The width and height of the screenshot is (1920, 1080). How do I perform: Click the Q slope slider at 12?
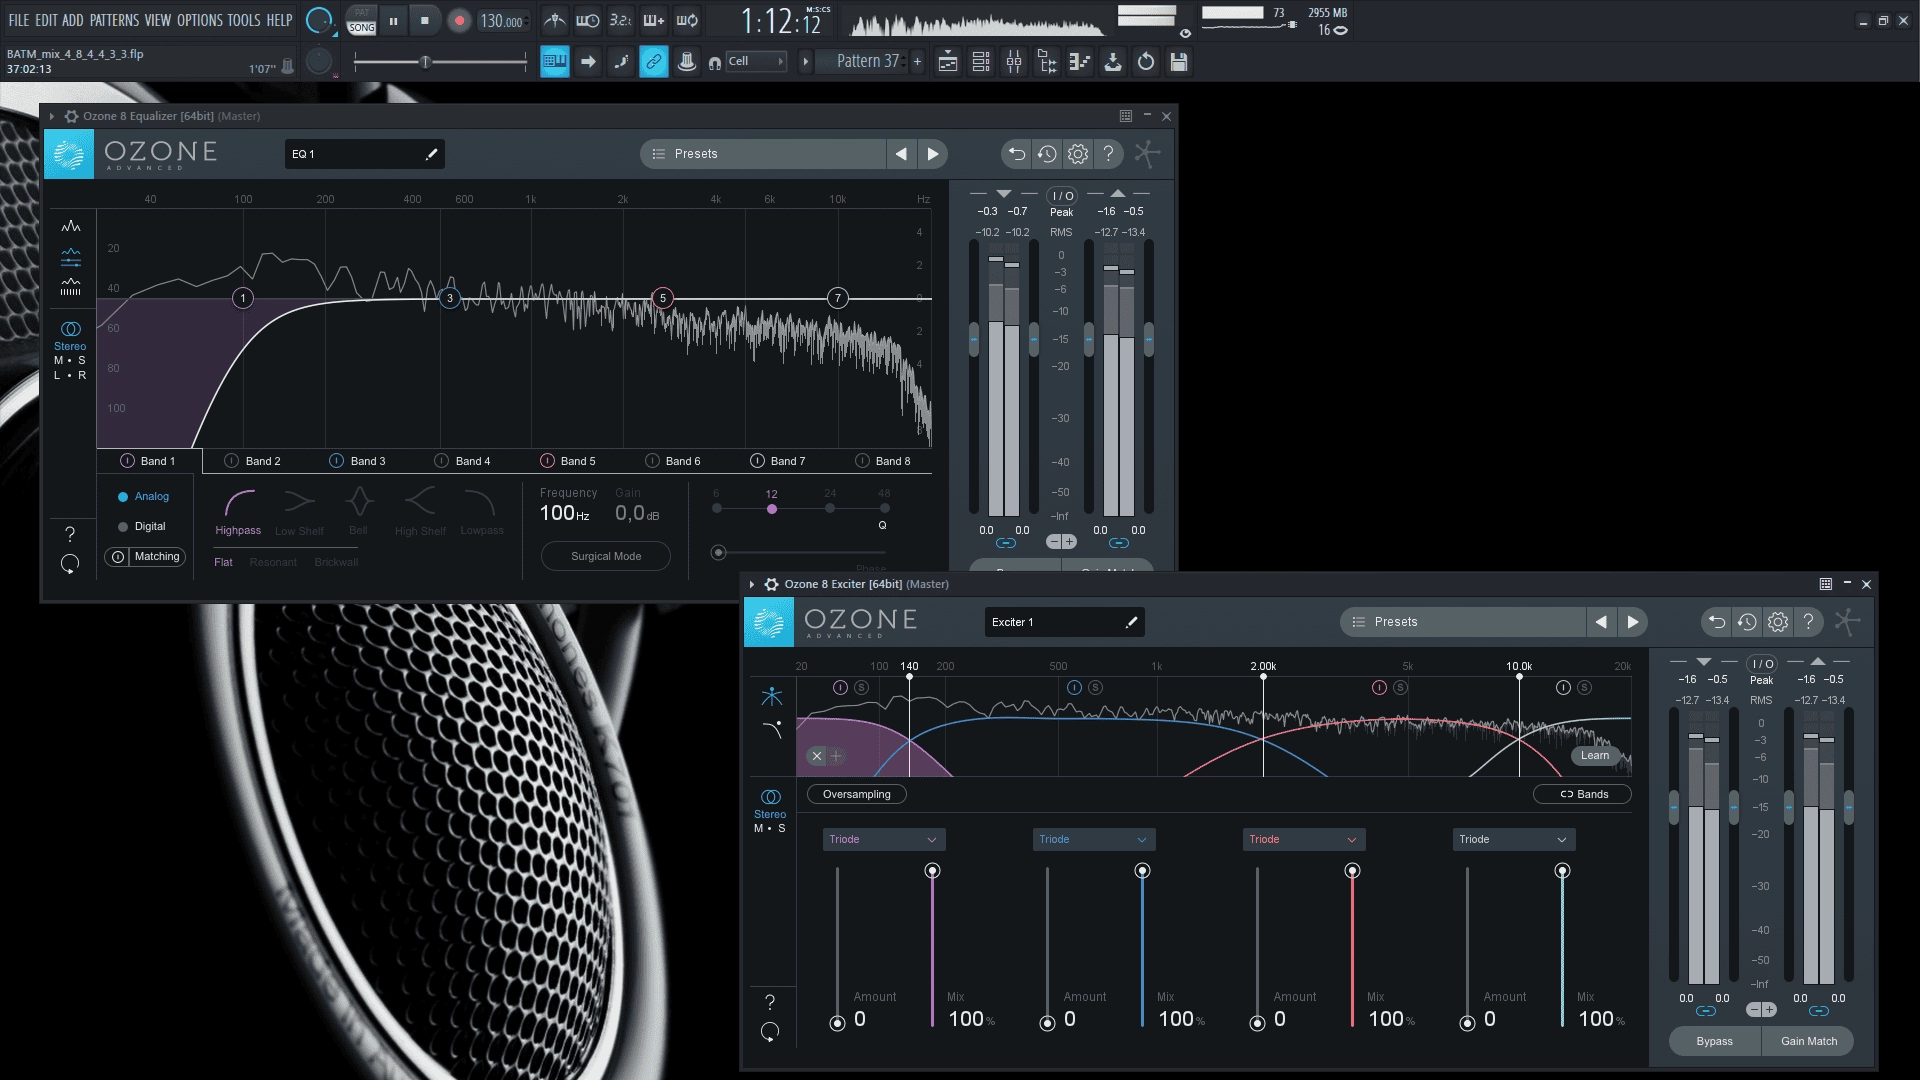[x=771, y=509]
